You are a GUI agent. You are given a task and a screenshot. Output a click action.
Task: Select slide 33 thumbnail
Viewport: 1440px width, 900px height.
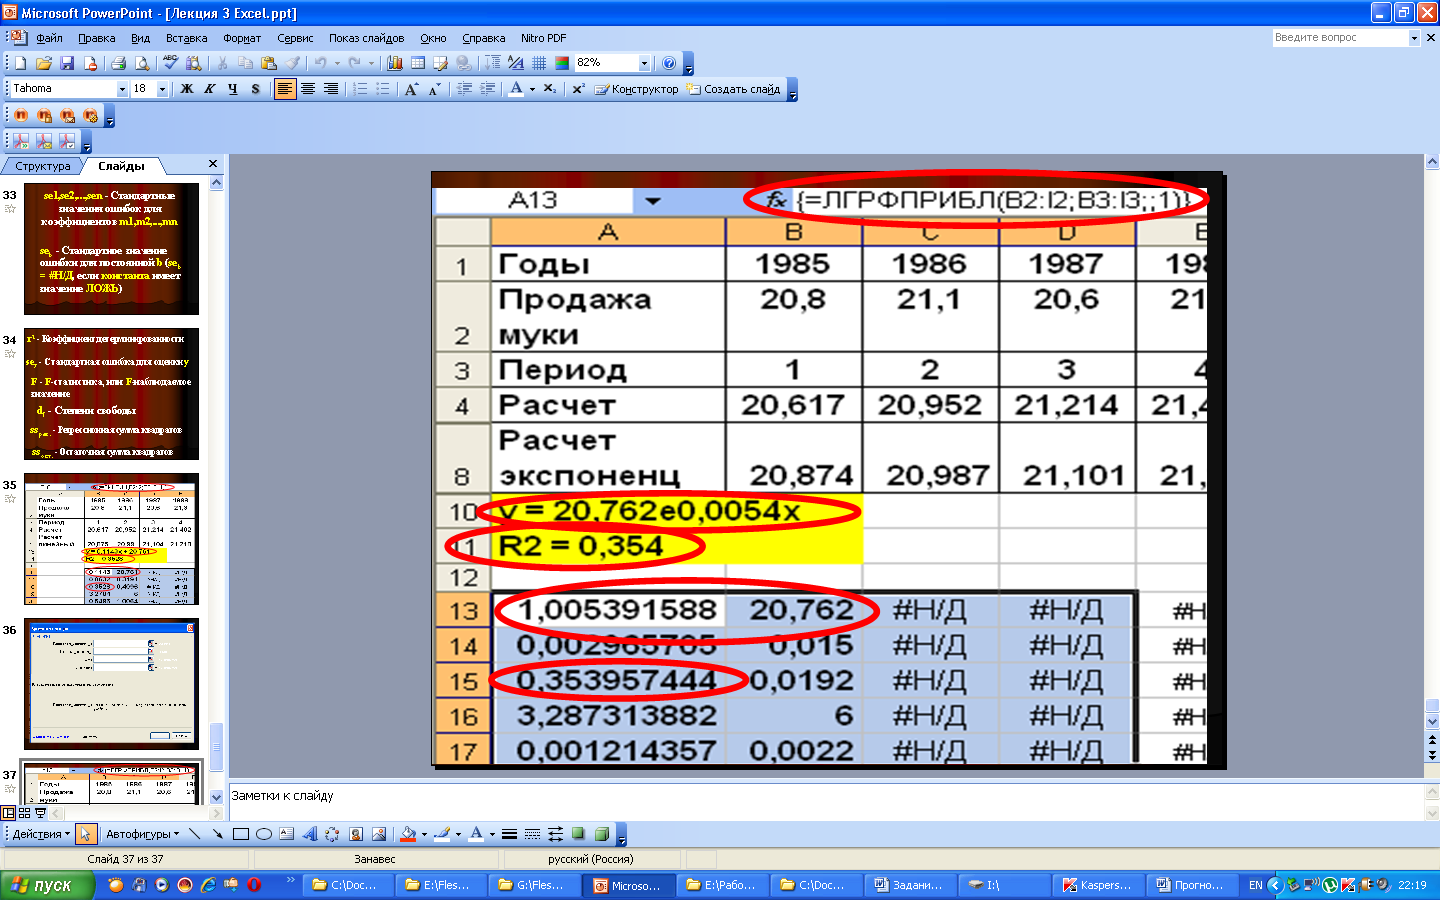[x=111, y=249]
